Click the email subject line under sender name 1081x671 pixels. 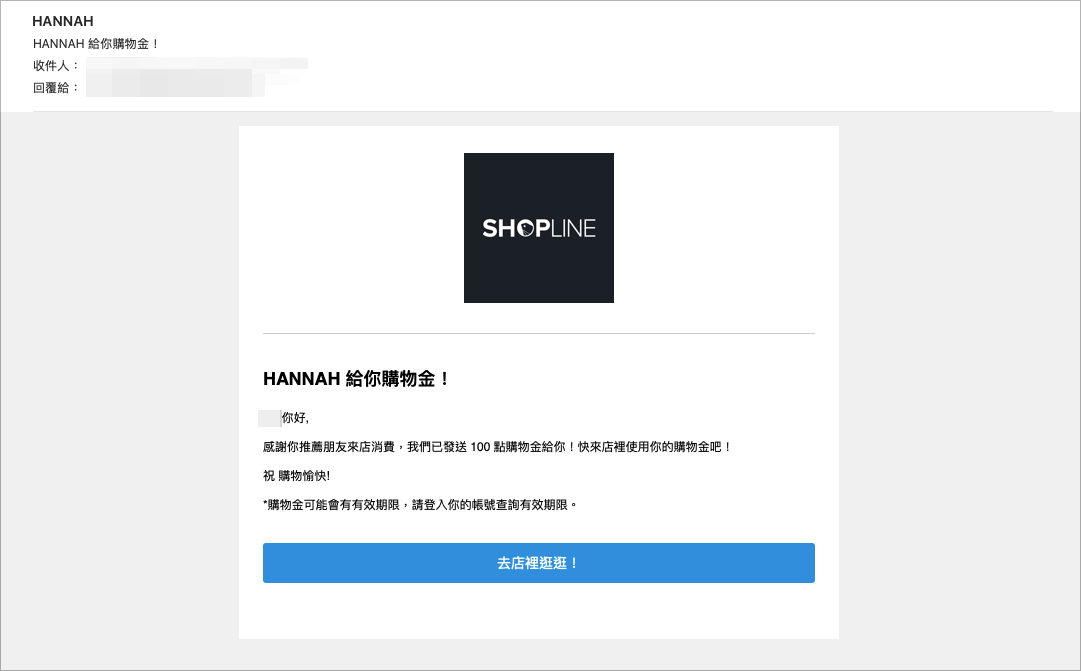pos(96,43)
